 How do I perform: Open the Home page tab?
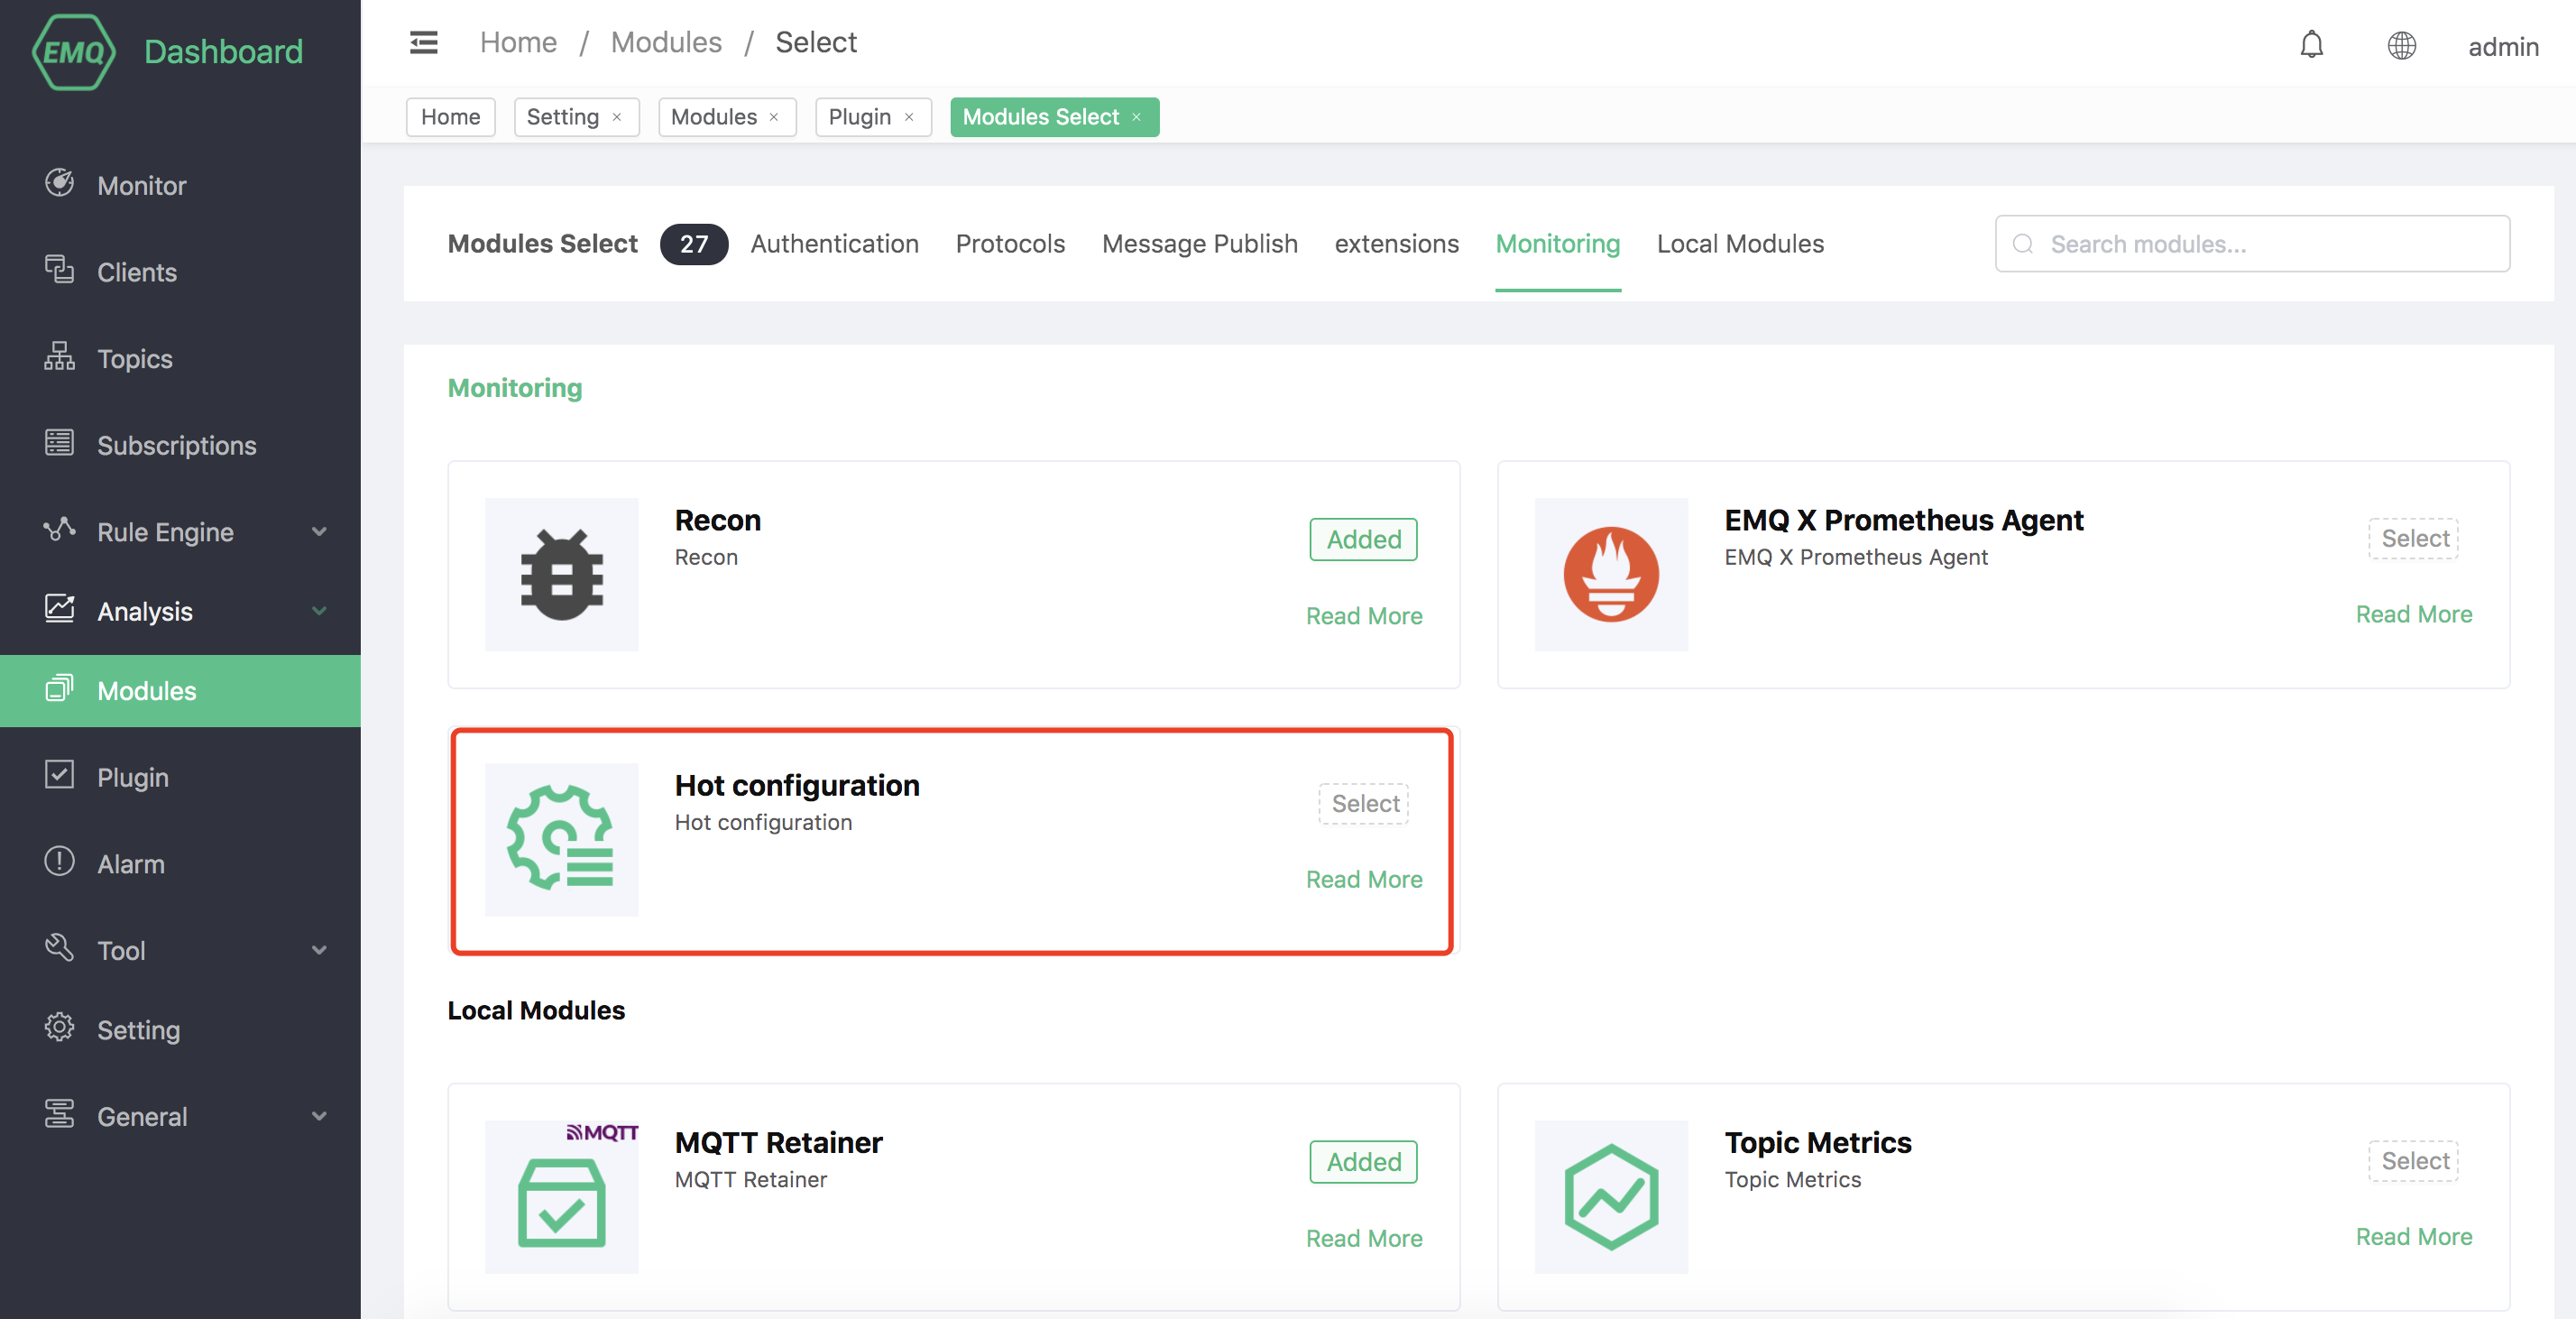[x=450, y=117]
